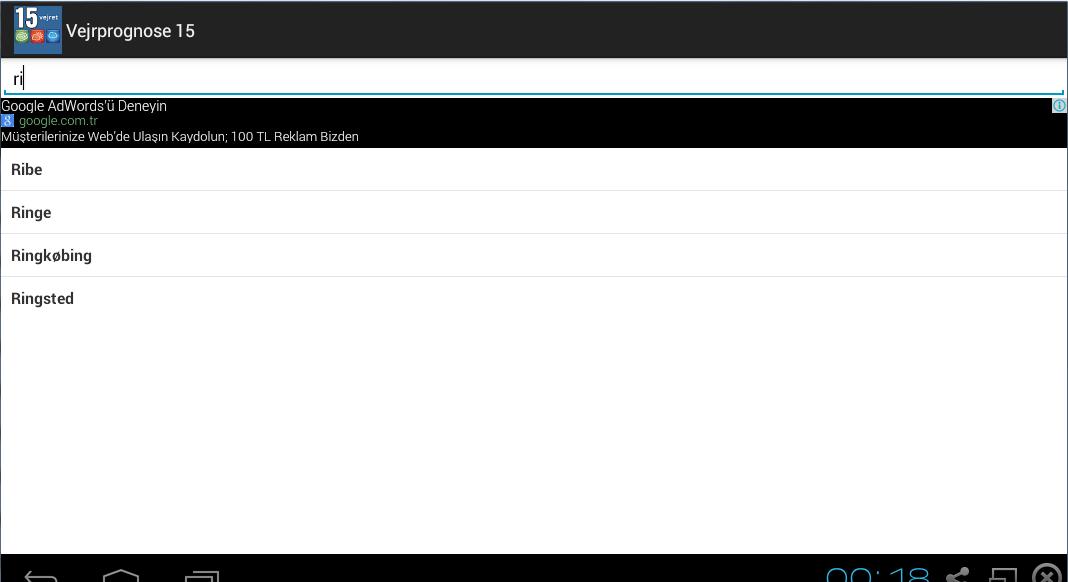The height and width of the screenshot is (582, 1068).
Task: Click the window resize icon beside share
Action: click(x=1003, y=576)
